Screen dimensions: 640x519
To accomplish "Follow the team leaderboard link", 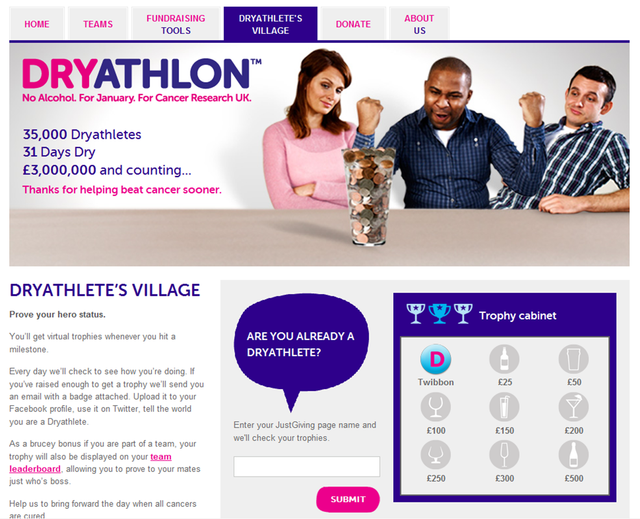I will (x=90, y=463).
